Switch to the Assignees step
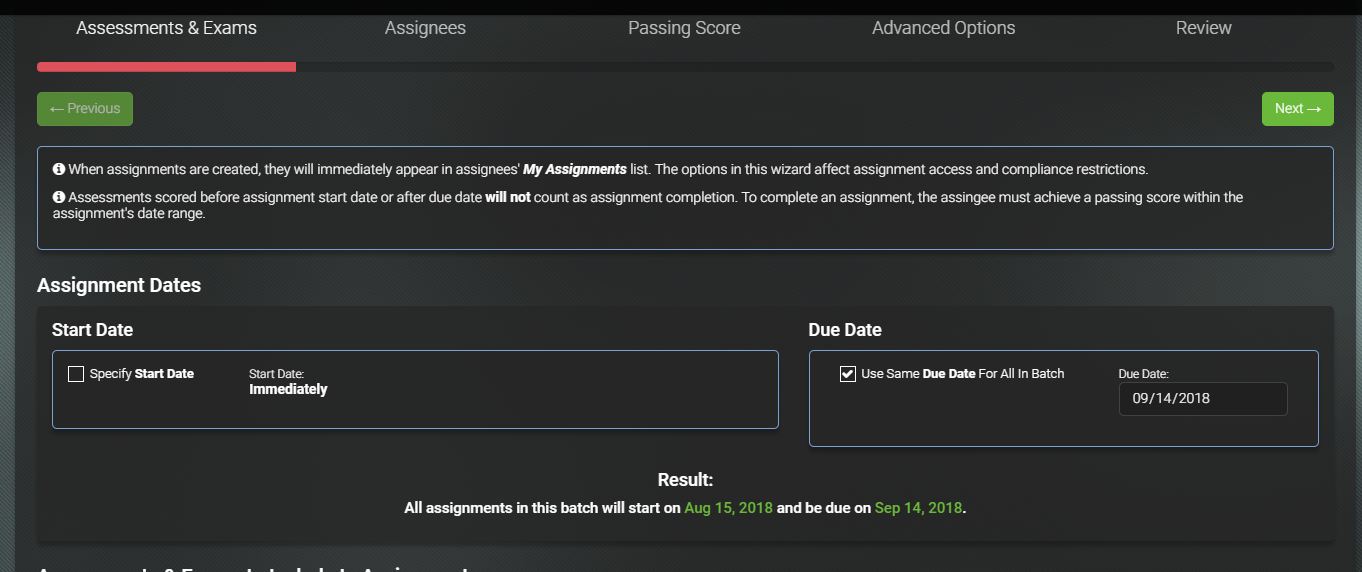 click(x=425, y=28)
